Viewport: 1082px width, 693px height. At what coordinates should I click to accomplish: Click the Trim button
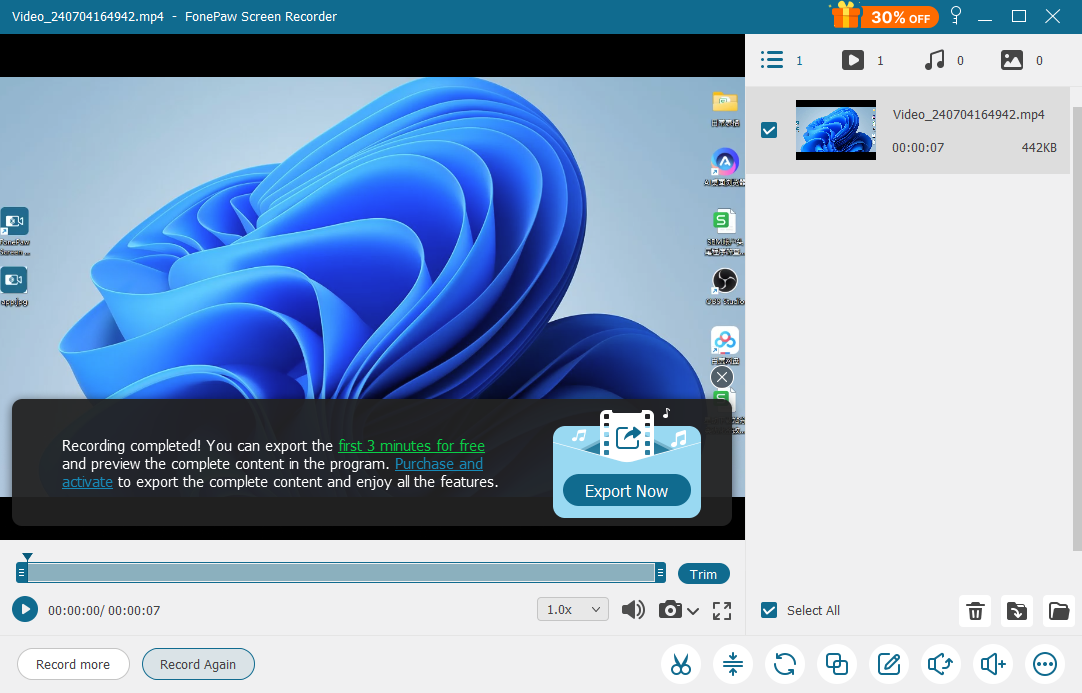(x=703, y=574)
